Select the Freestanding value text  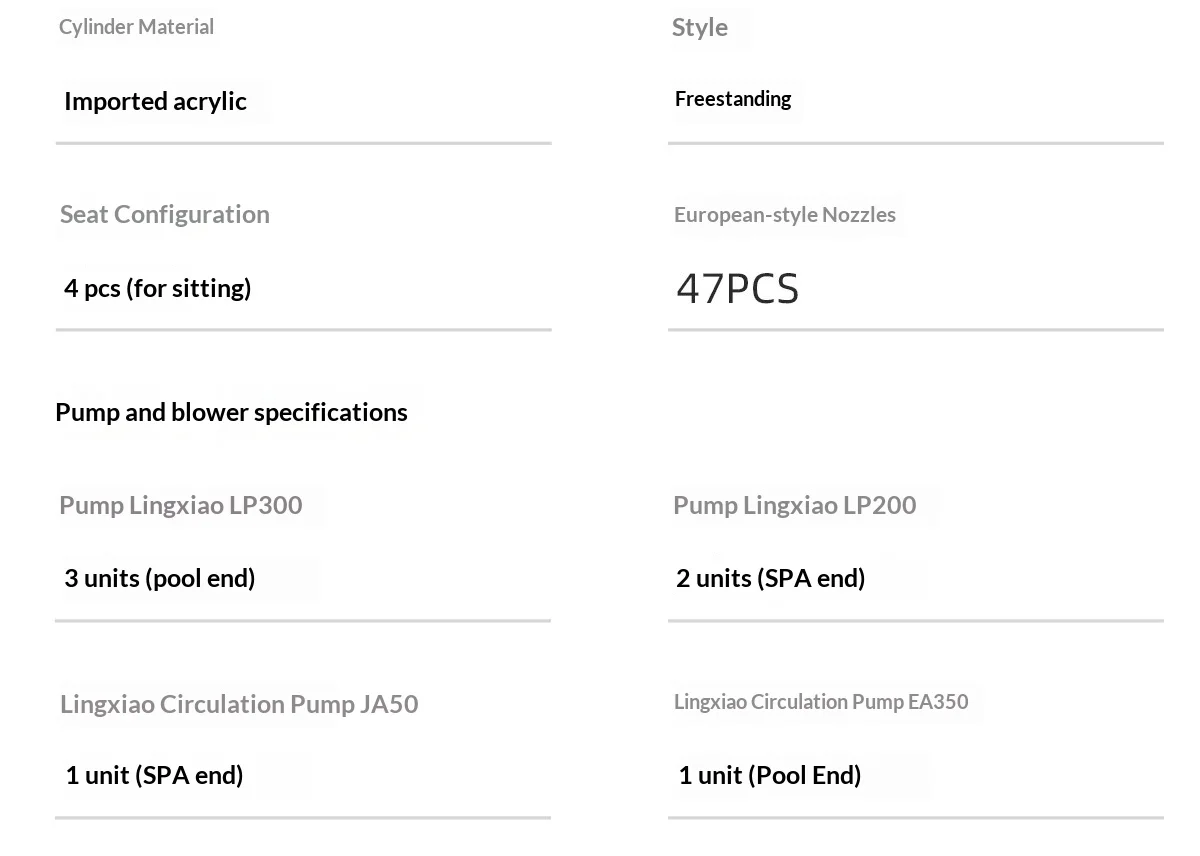[x=733, y=99]
